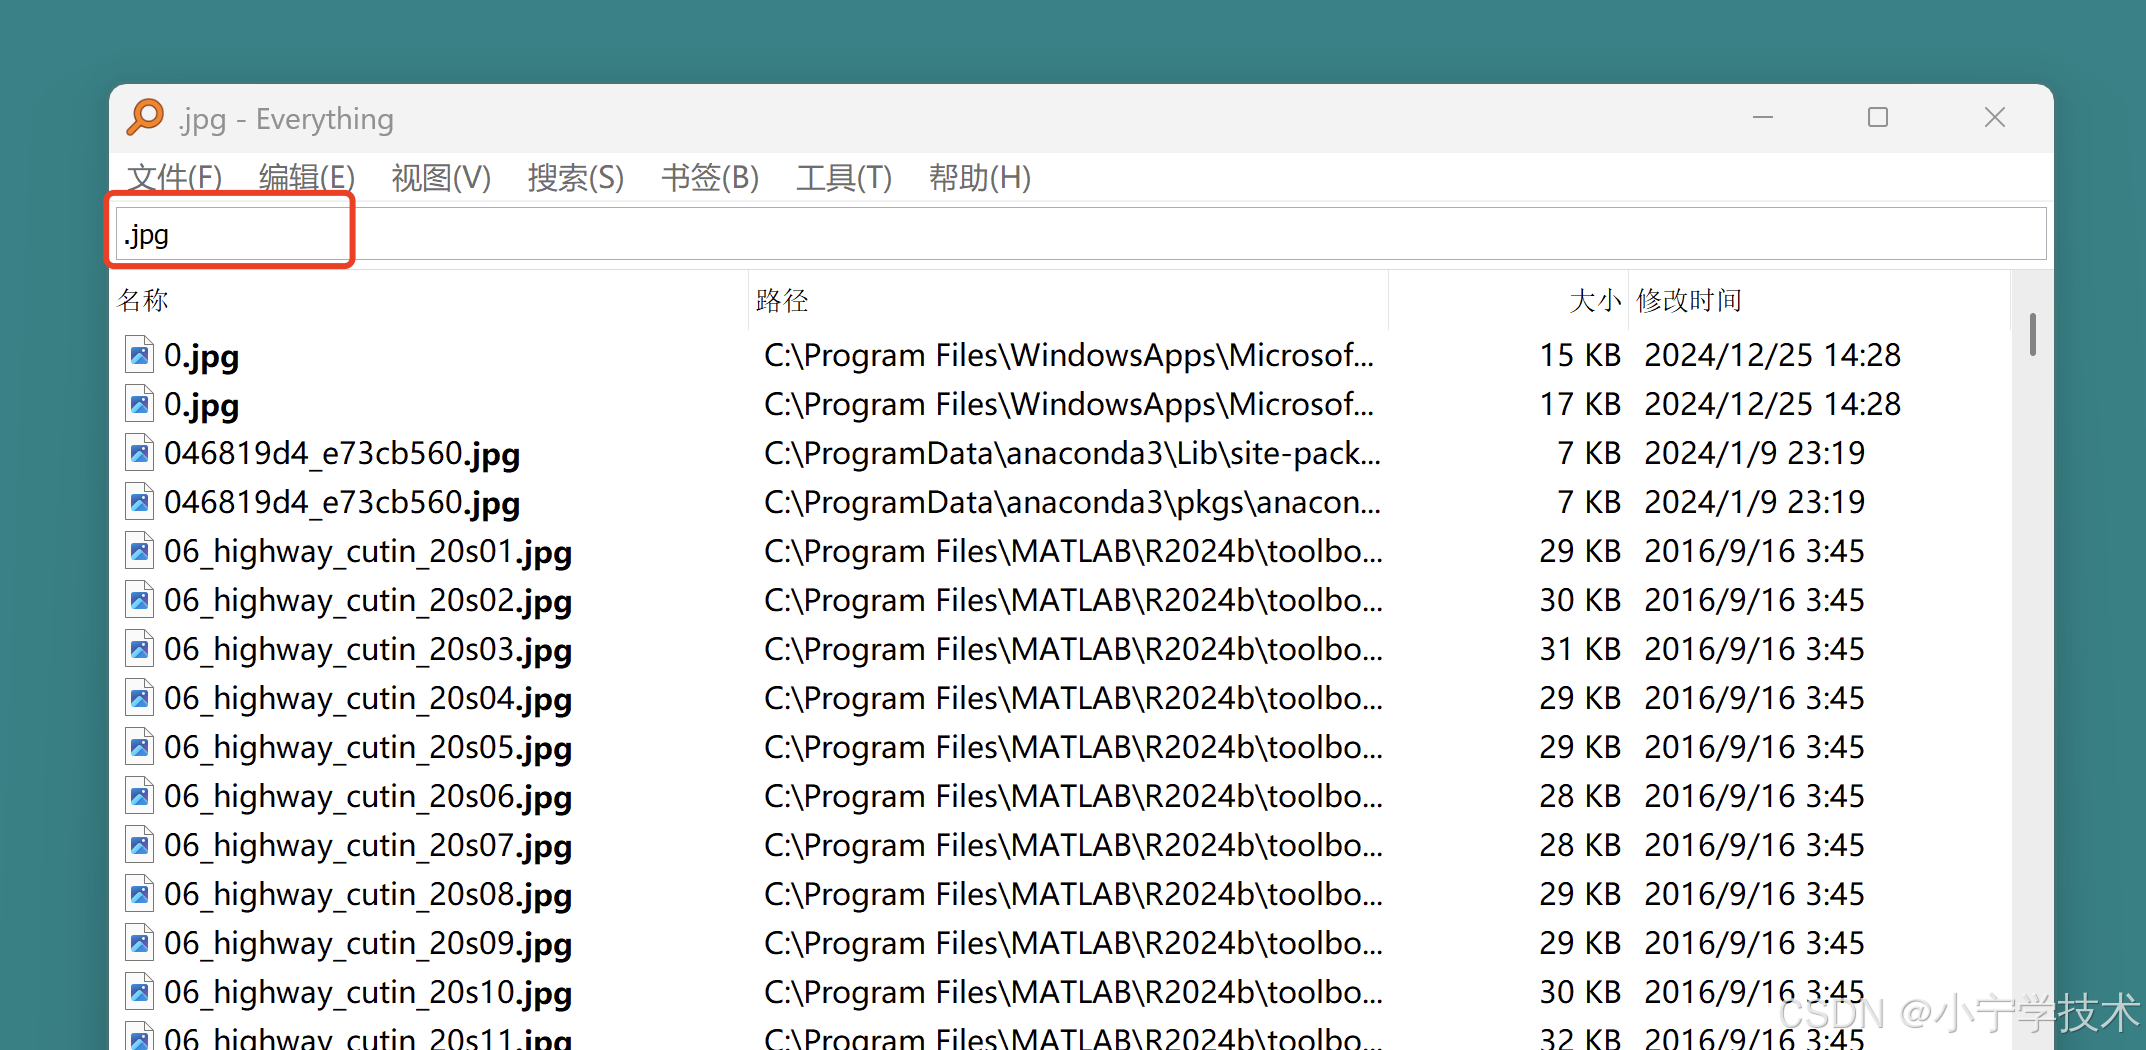Screen dimensions: 2146x1050
Task: Open the 书签(B) menu
Action: pos(710,178)
